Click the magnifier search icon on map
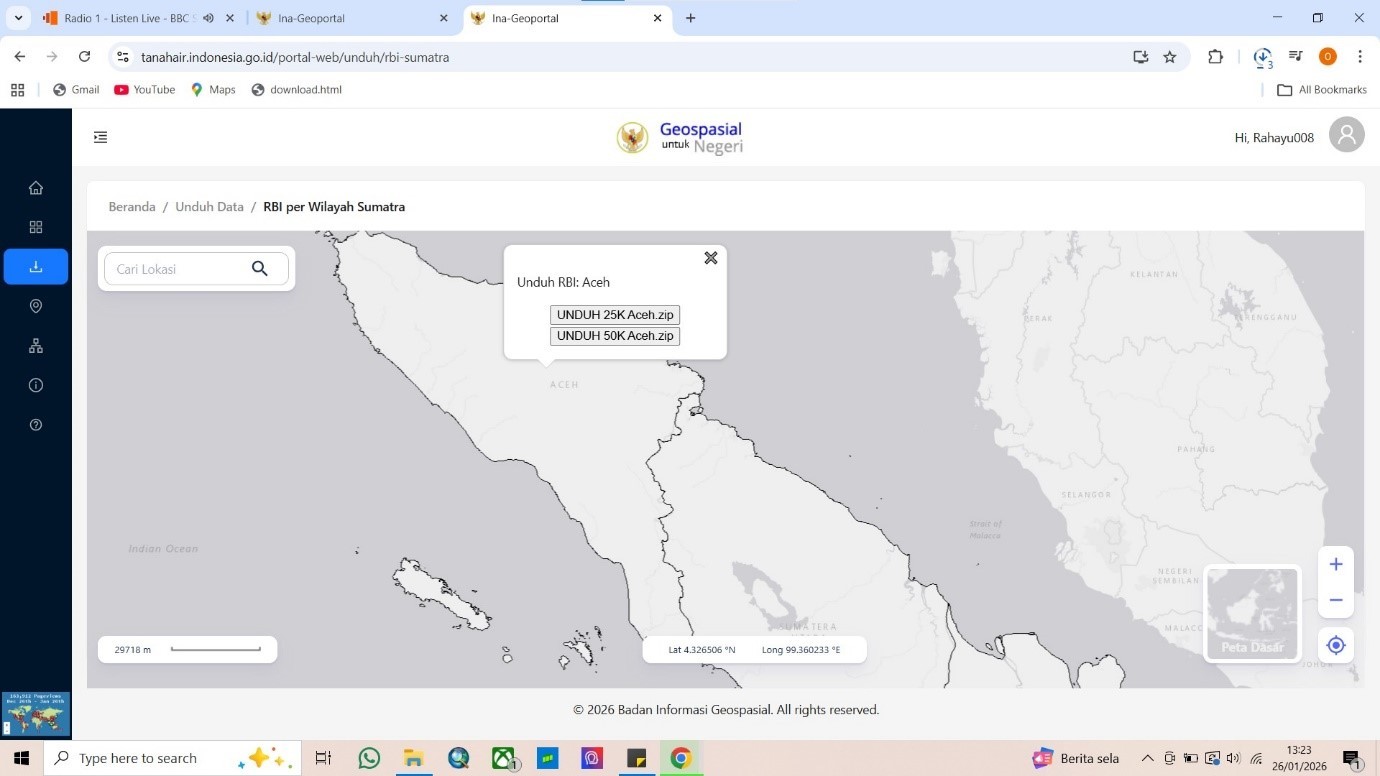The image size is (1380, 776). pos(260,269)
